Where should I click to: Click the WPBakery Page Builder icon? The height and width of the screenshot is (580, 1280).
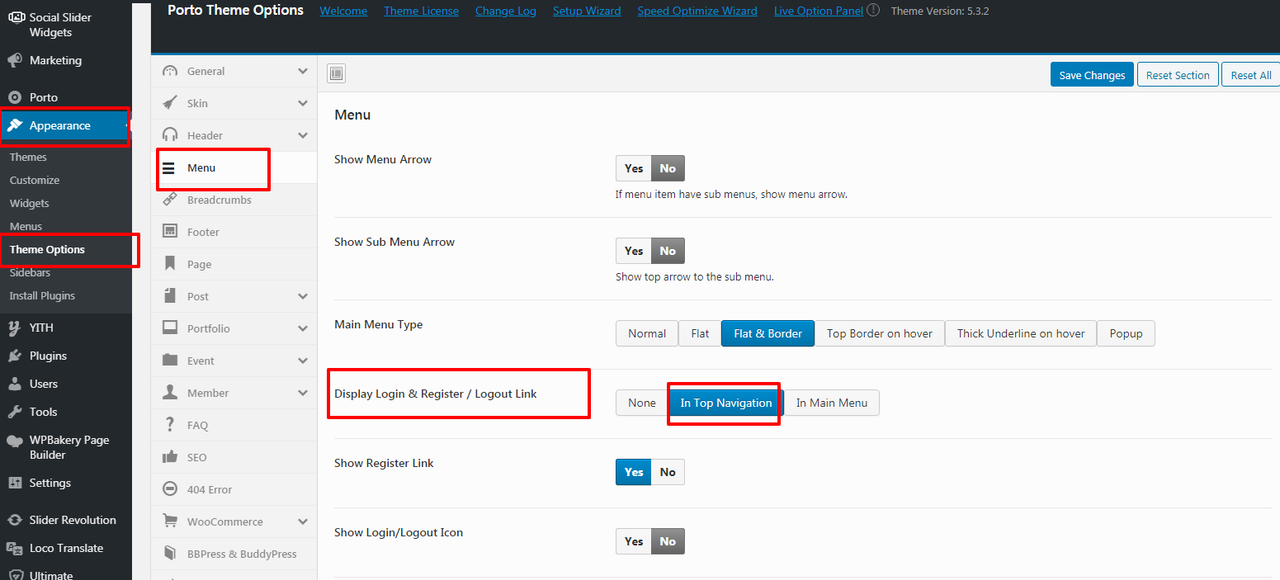(14, 440)
